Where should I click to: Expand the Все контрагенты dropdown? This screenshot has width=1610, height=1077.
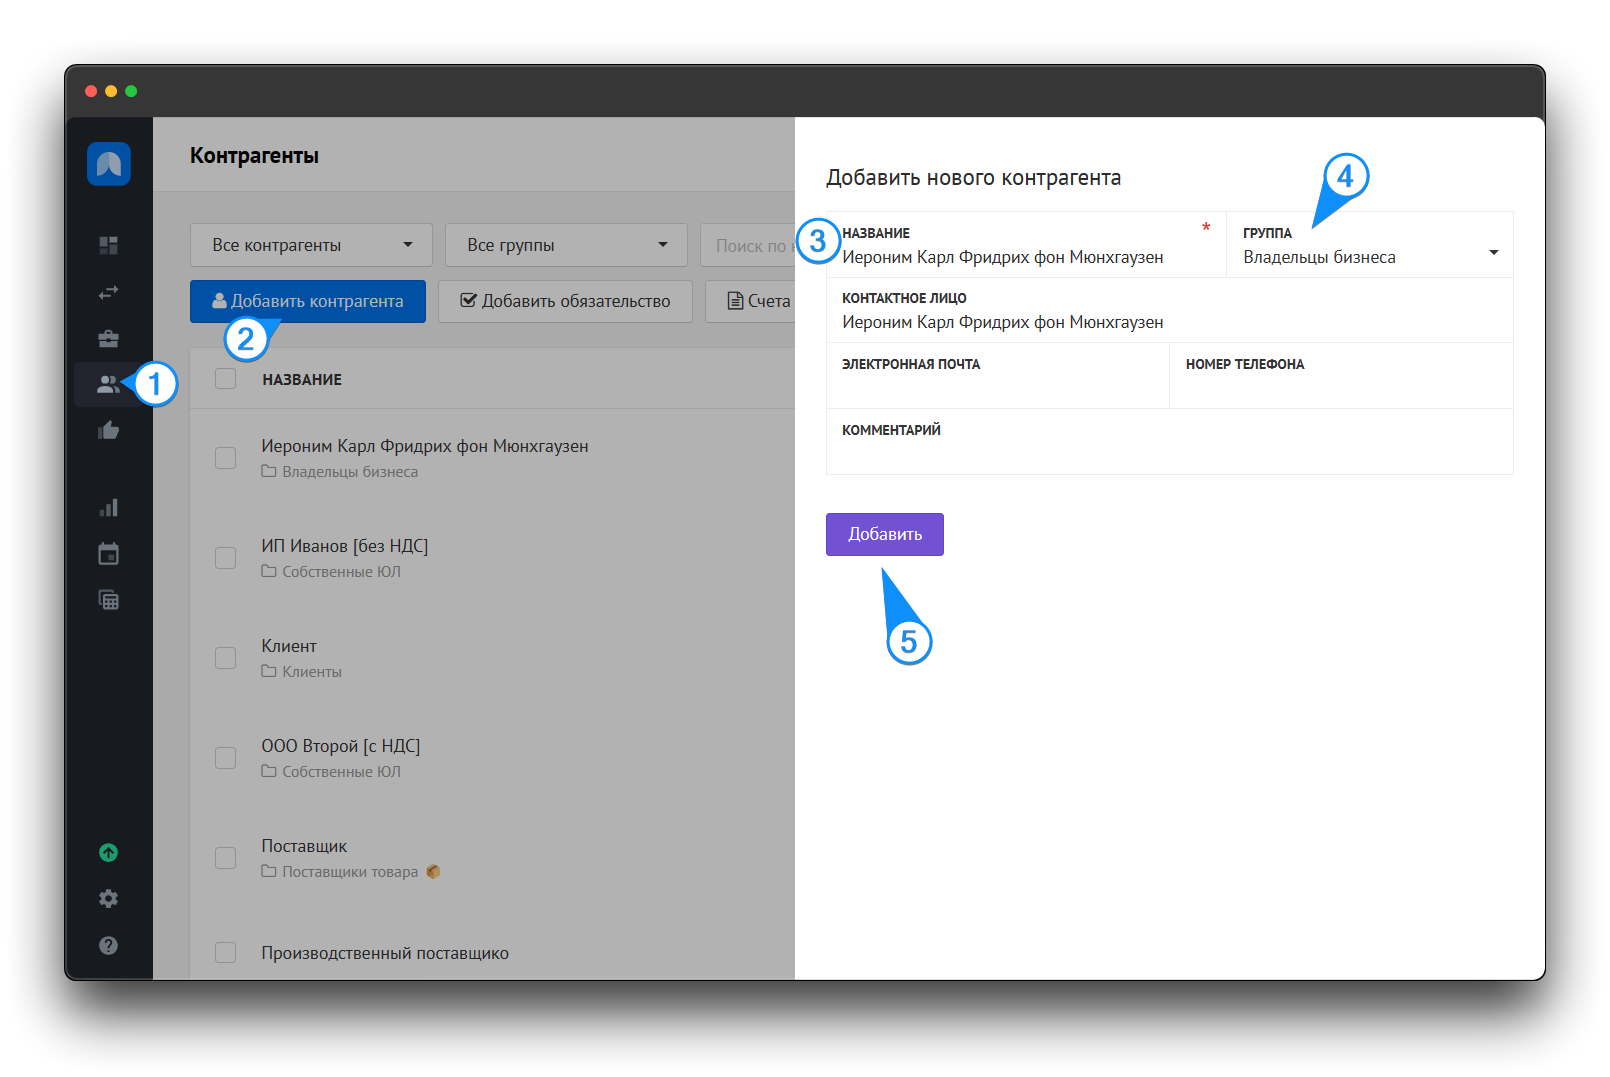[x=311, y=245]
